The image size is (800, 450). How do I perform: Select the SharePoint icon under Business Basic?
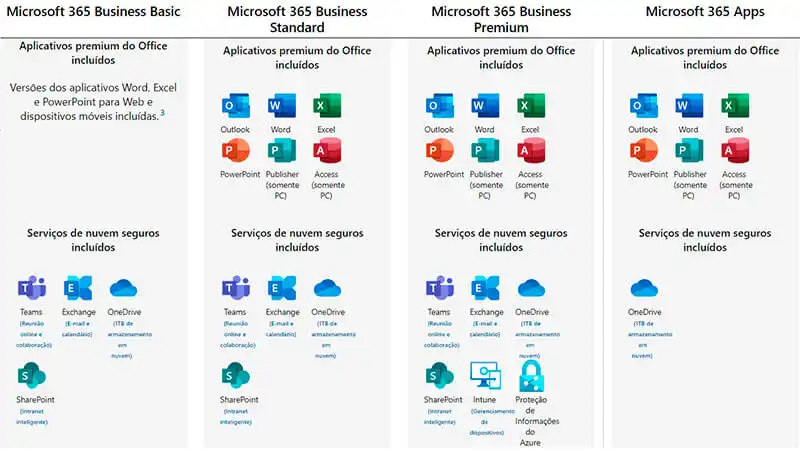[32, 377]
